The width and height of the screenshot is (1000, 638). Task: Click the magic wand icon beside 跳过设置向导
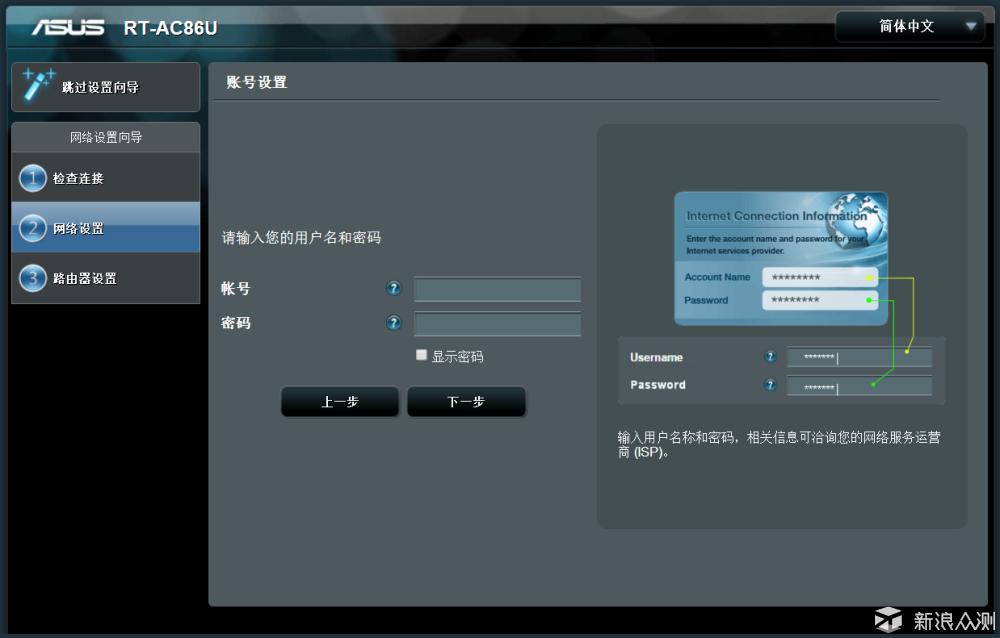pyautogui.click(x=37, y=85)
